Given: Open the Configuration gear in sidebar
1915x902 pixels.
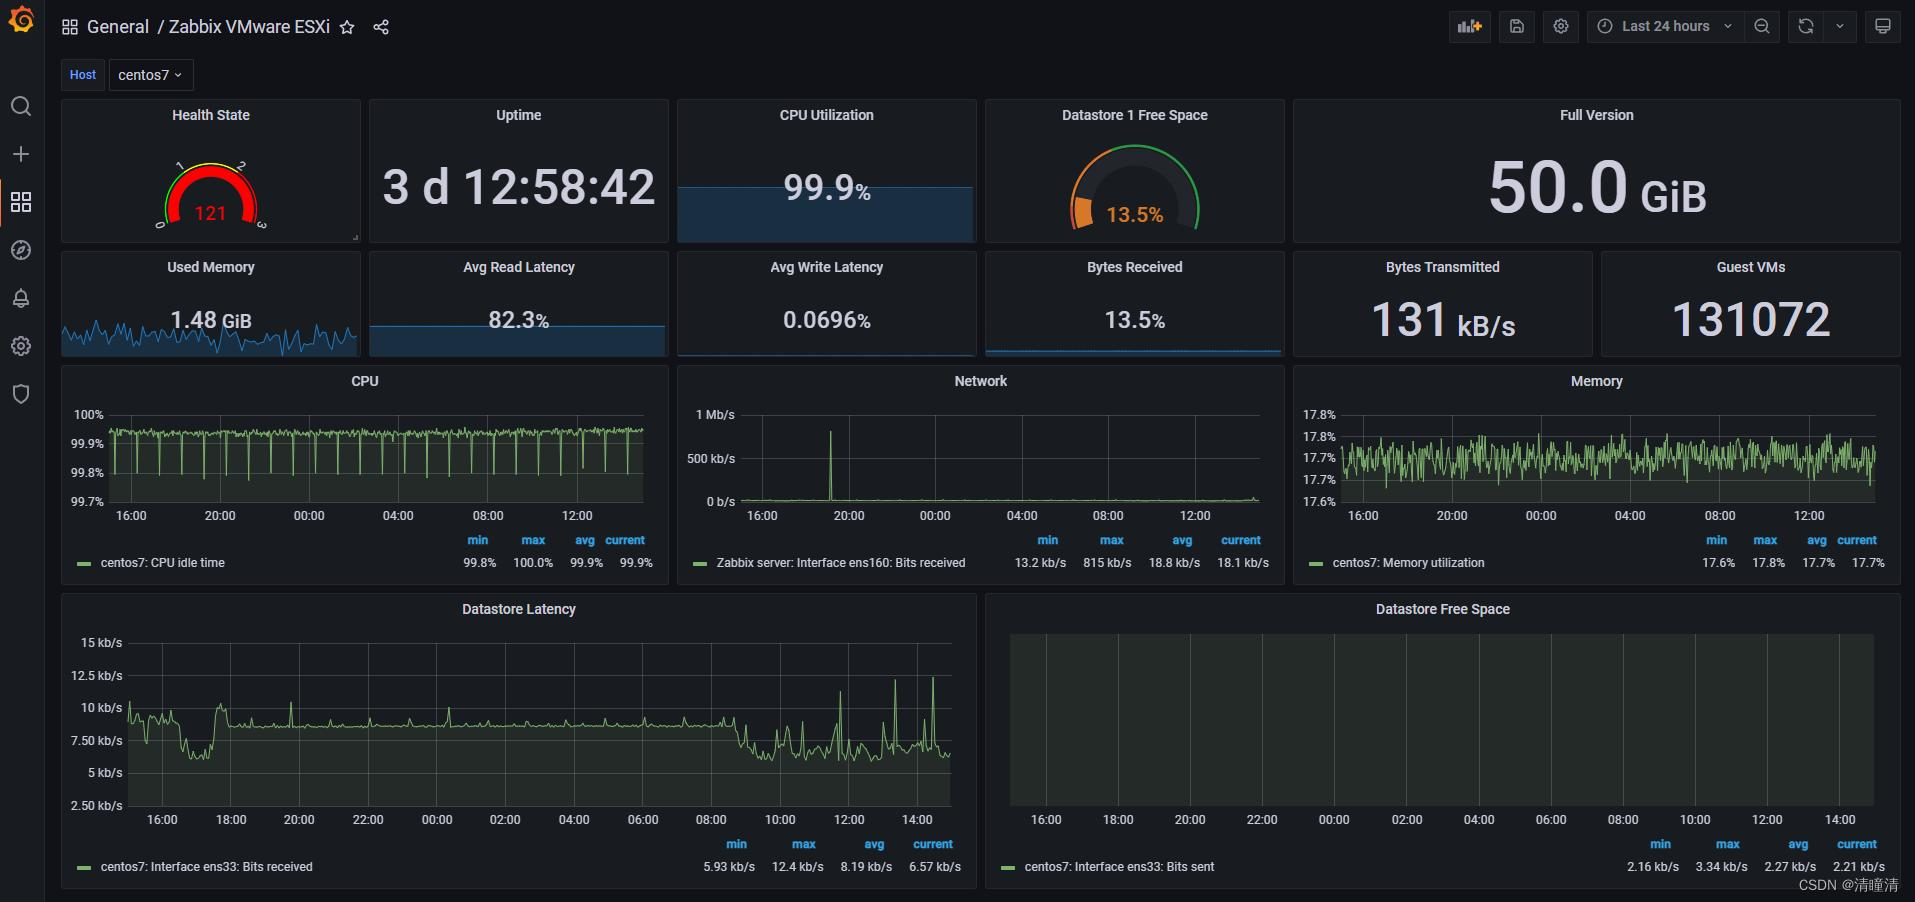Looking at the screenshot, I should coord(21,346).
